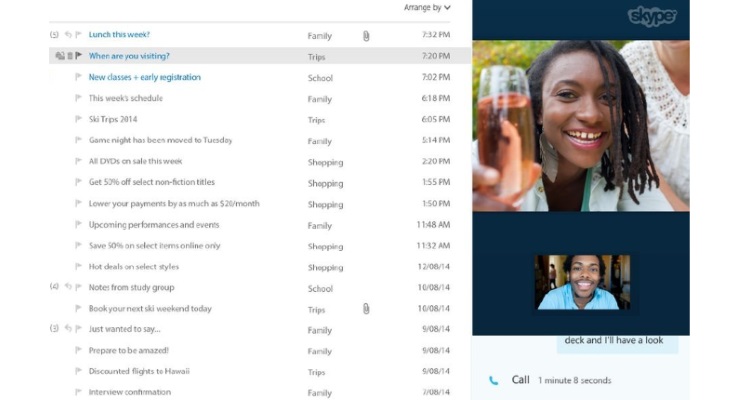Click the reply-all icon on 'When are you visiting?'

60,57
